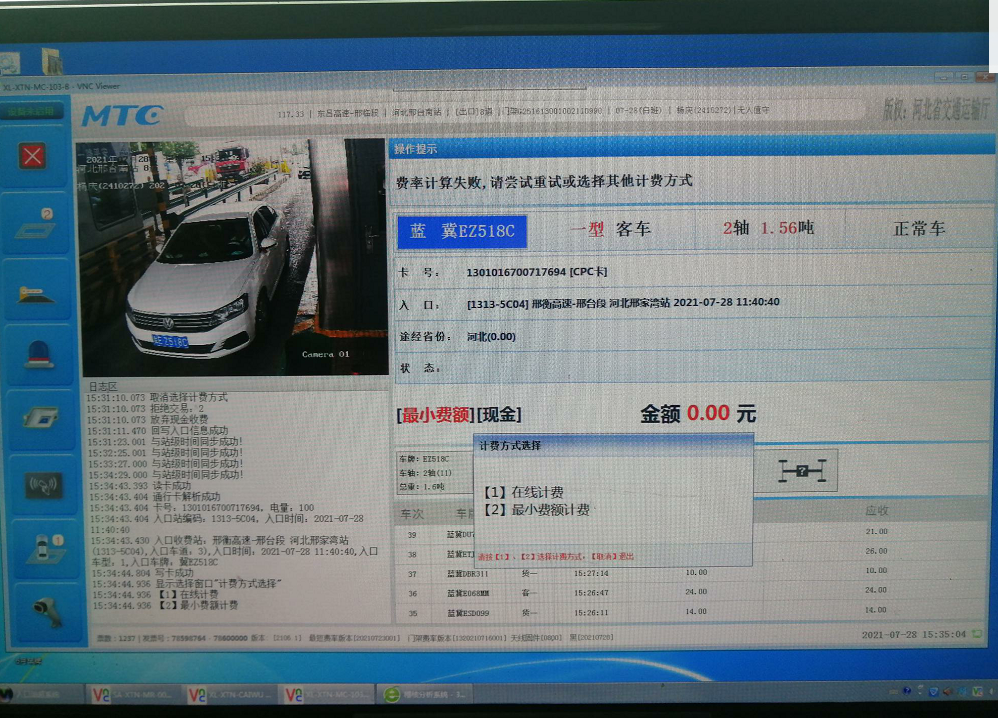Click log entry 15:34:44.804 写卡成功
998x718 pixels.
click(x=143, y=573)
